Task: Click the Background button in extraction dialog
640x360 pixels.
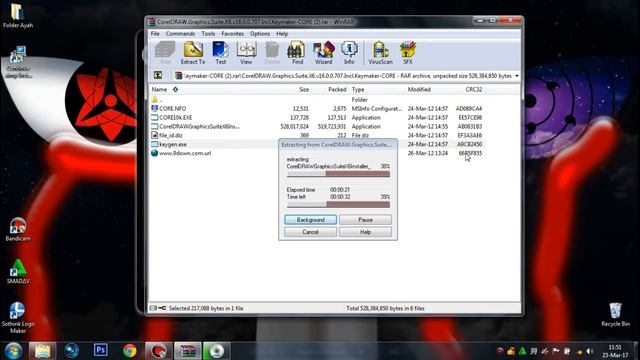Action: [311, 220]
